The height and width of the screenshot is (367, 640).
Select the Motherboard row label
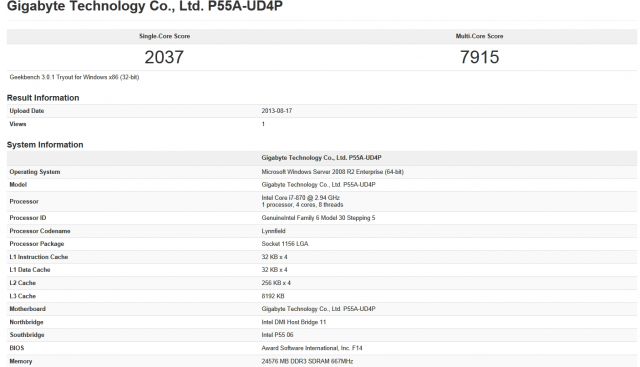click(x=27, y=309)
